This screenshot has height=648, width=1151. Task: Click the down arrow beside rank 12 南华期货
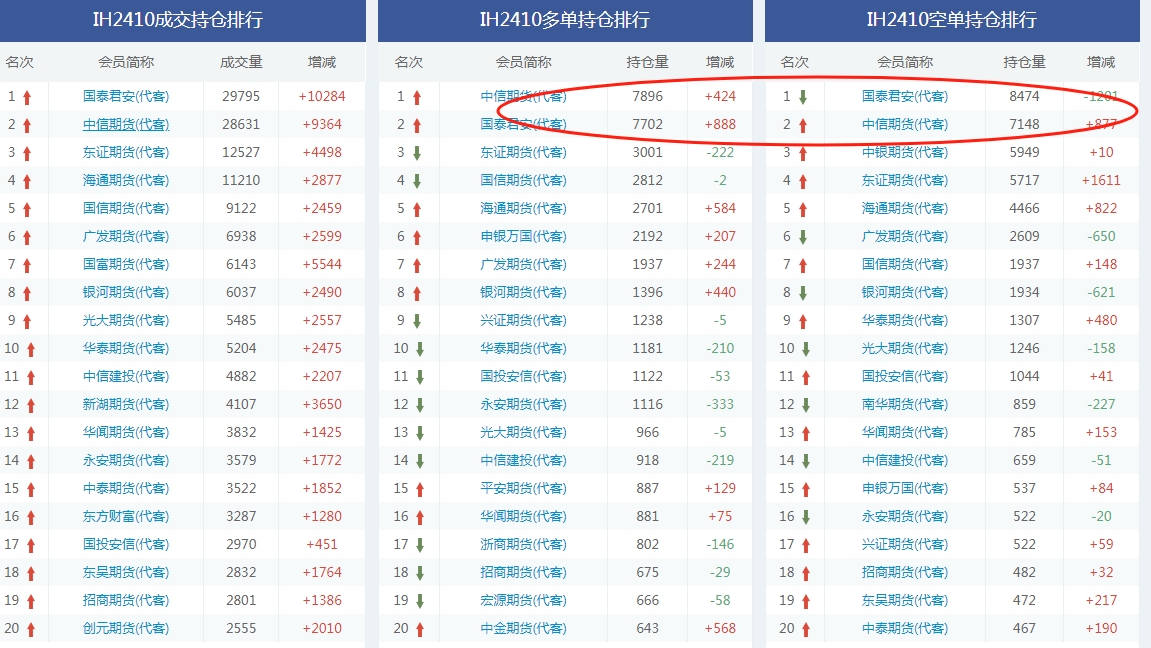806,405
